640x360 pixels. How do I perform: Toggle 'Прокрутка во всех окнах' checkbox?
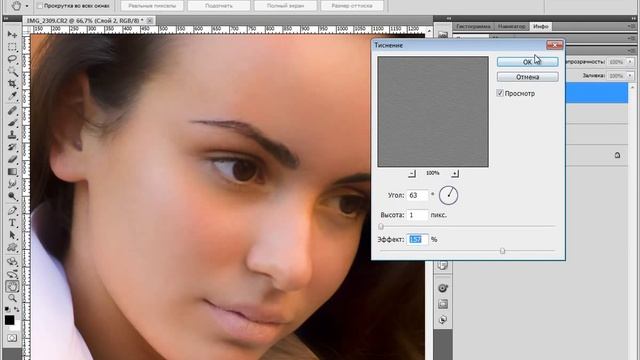click(x=40, y=6)
